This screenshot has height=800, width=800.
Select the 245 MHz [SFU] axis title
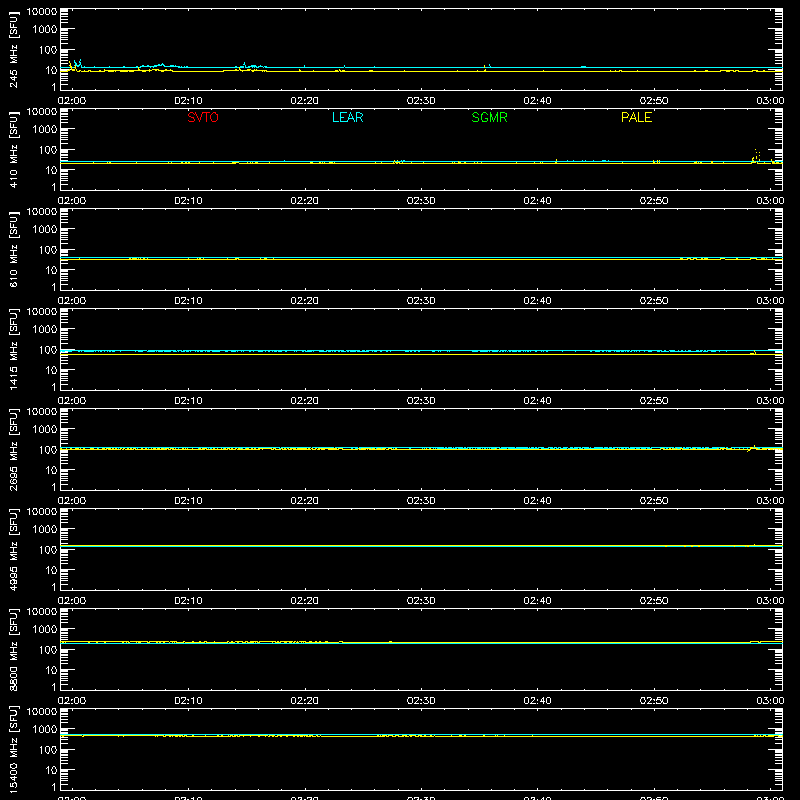pyautogui.click(x=14, y=49)
